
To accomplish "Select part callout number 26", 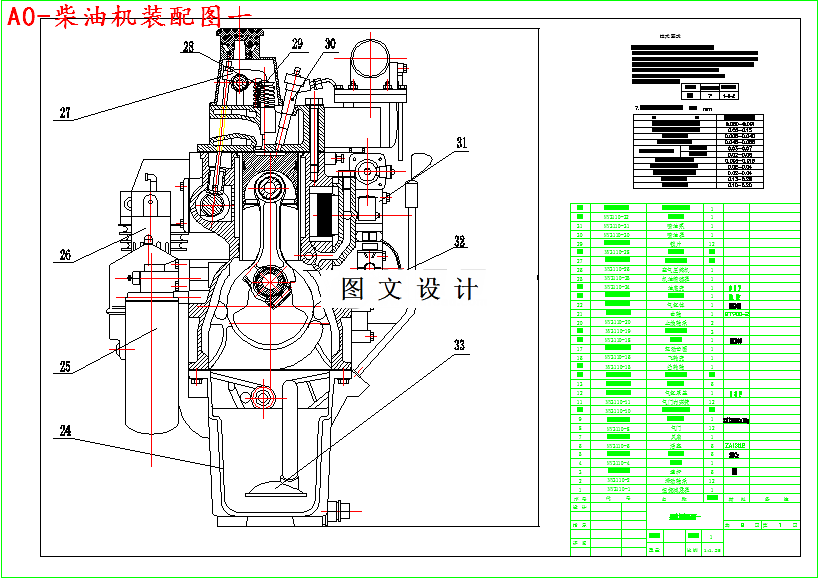I will pos(65,256).
